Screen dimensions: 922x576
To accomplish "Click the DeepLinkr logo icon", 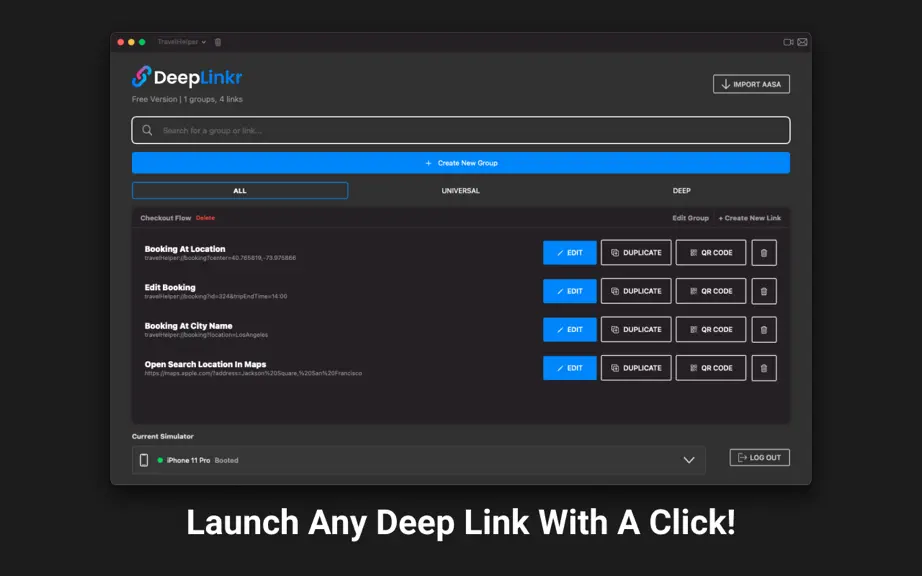I will point(141,76).
